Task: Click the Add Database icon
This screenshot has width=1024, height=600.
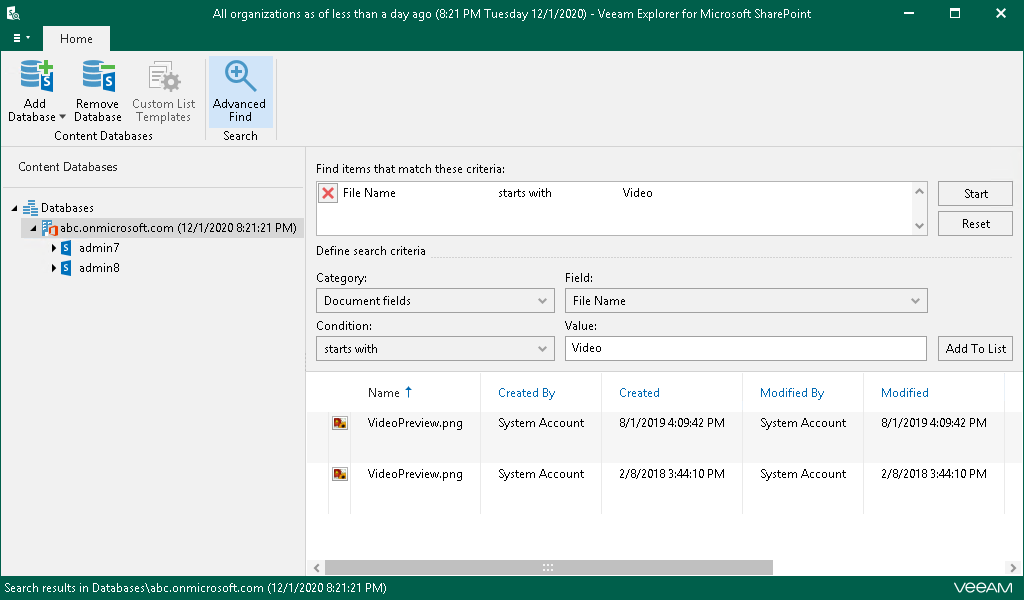Action: pyautogui.click(x=36, y=77)
